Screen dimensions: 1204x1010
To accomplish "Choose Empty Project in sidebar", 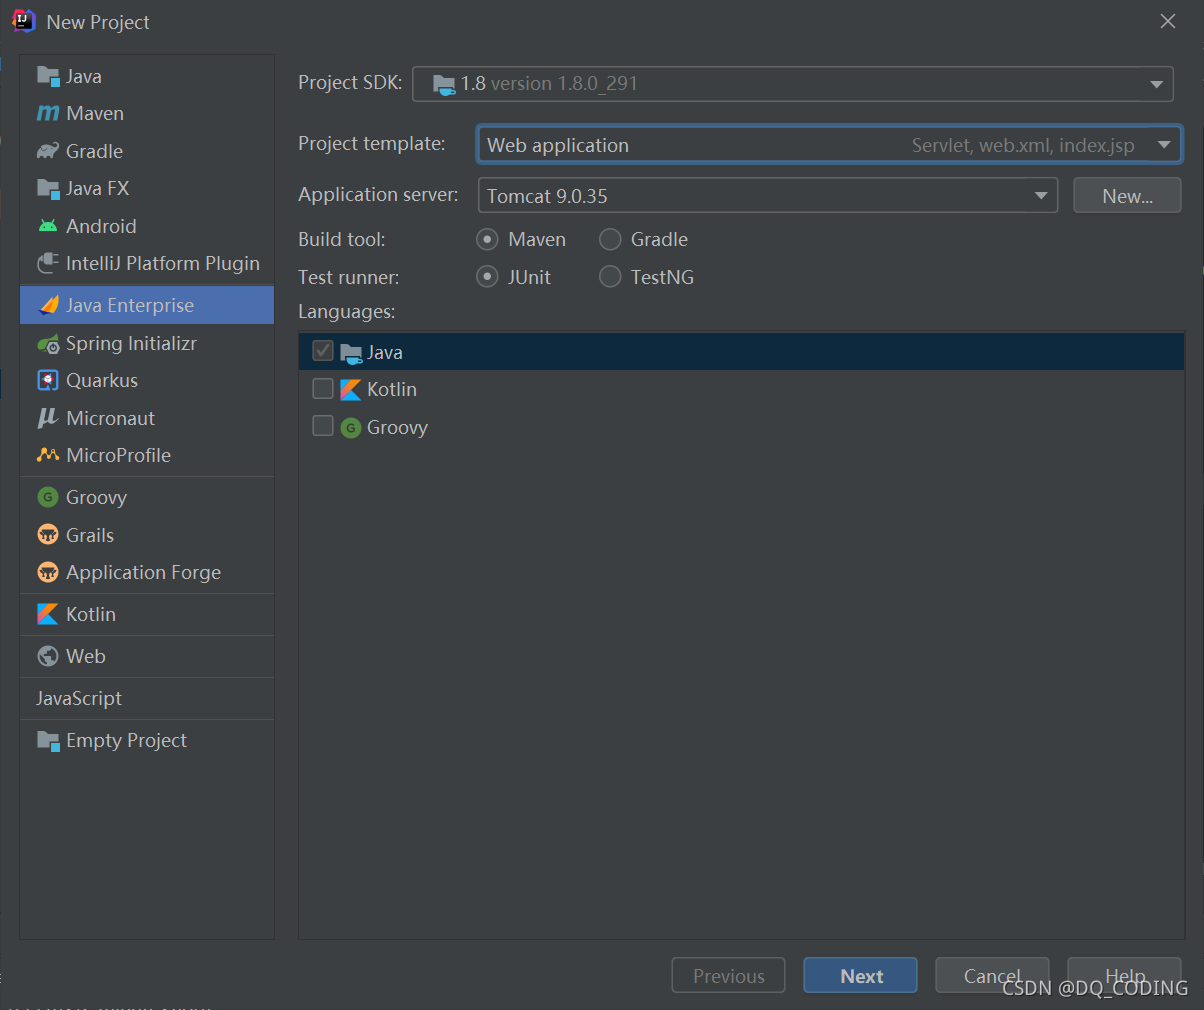I will (147, 741).
